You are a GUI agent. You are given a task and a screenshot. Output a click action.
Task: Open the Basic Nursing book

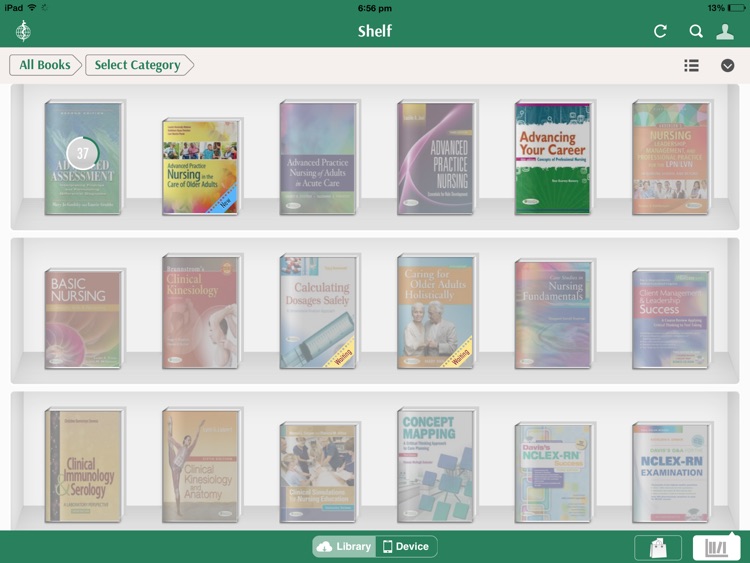[84, 320]
